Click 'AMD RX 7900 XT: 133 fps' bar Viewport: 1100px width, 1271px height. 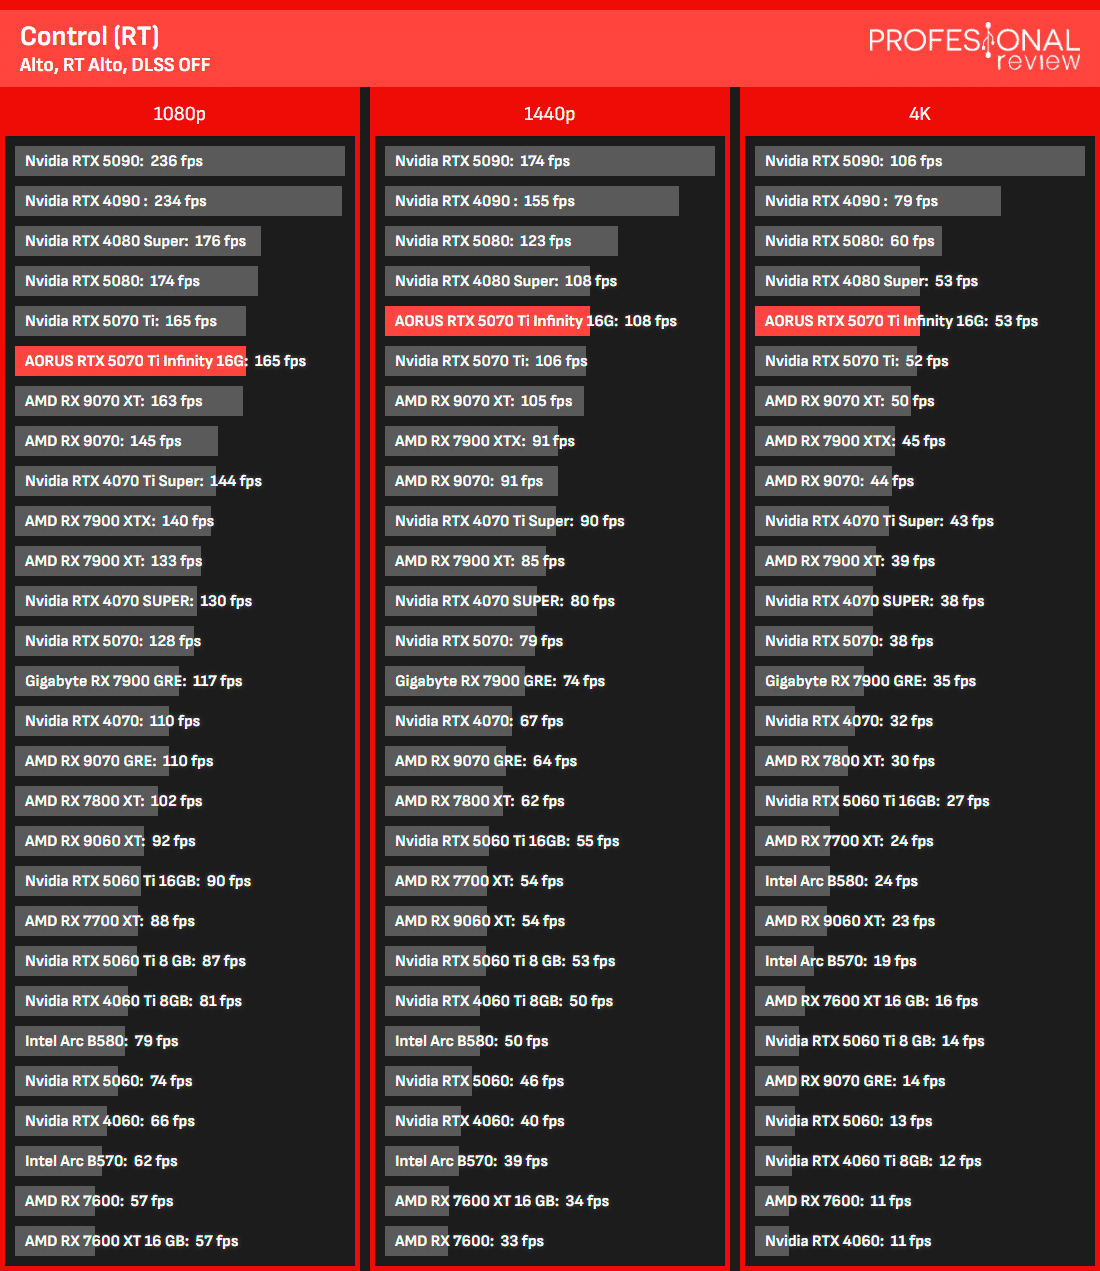pos(108,561)
